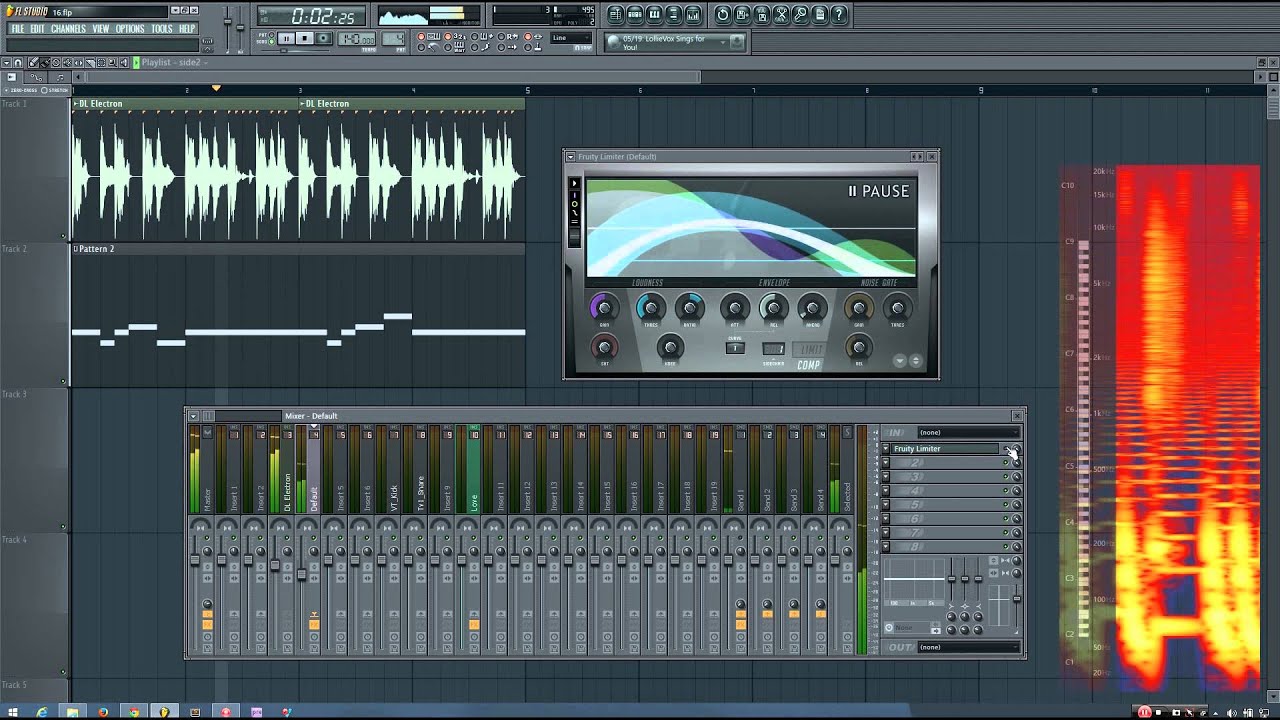Select the playlist draw pencil tool
Image resolution: width=1280 pixels, height=720 pixels.
click(x=32, y=62)
